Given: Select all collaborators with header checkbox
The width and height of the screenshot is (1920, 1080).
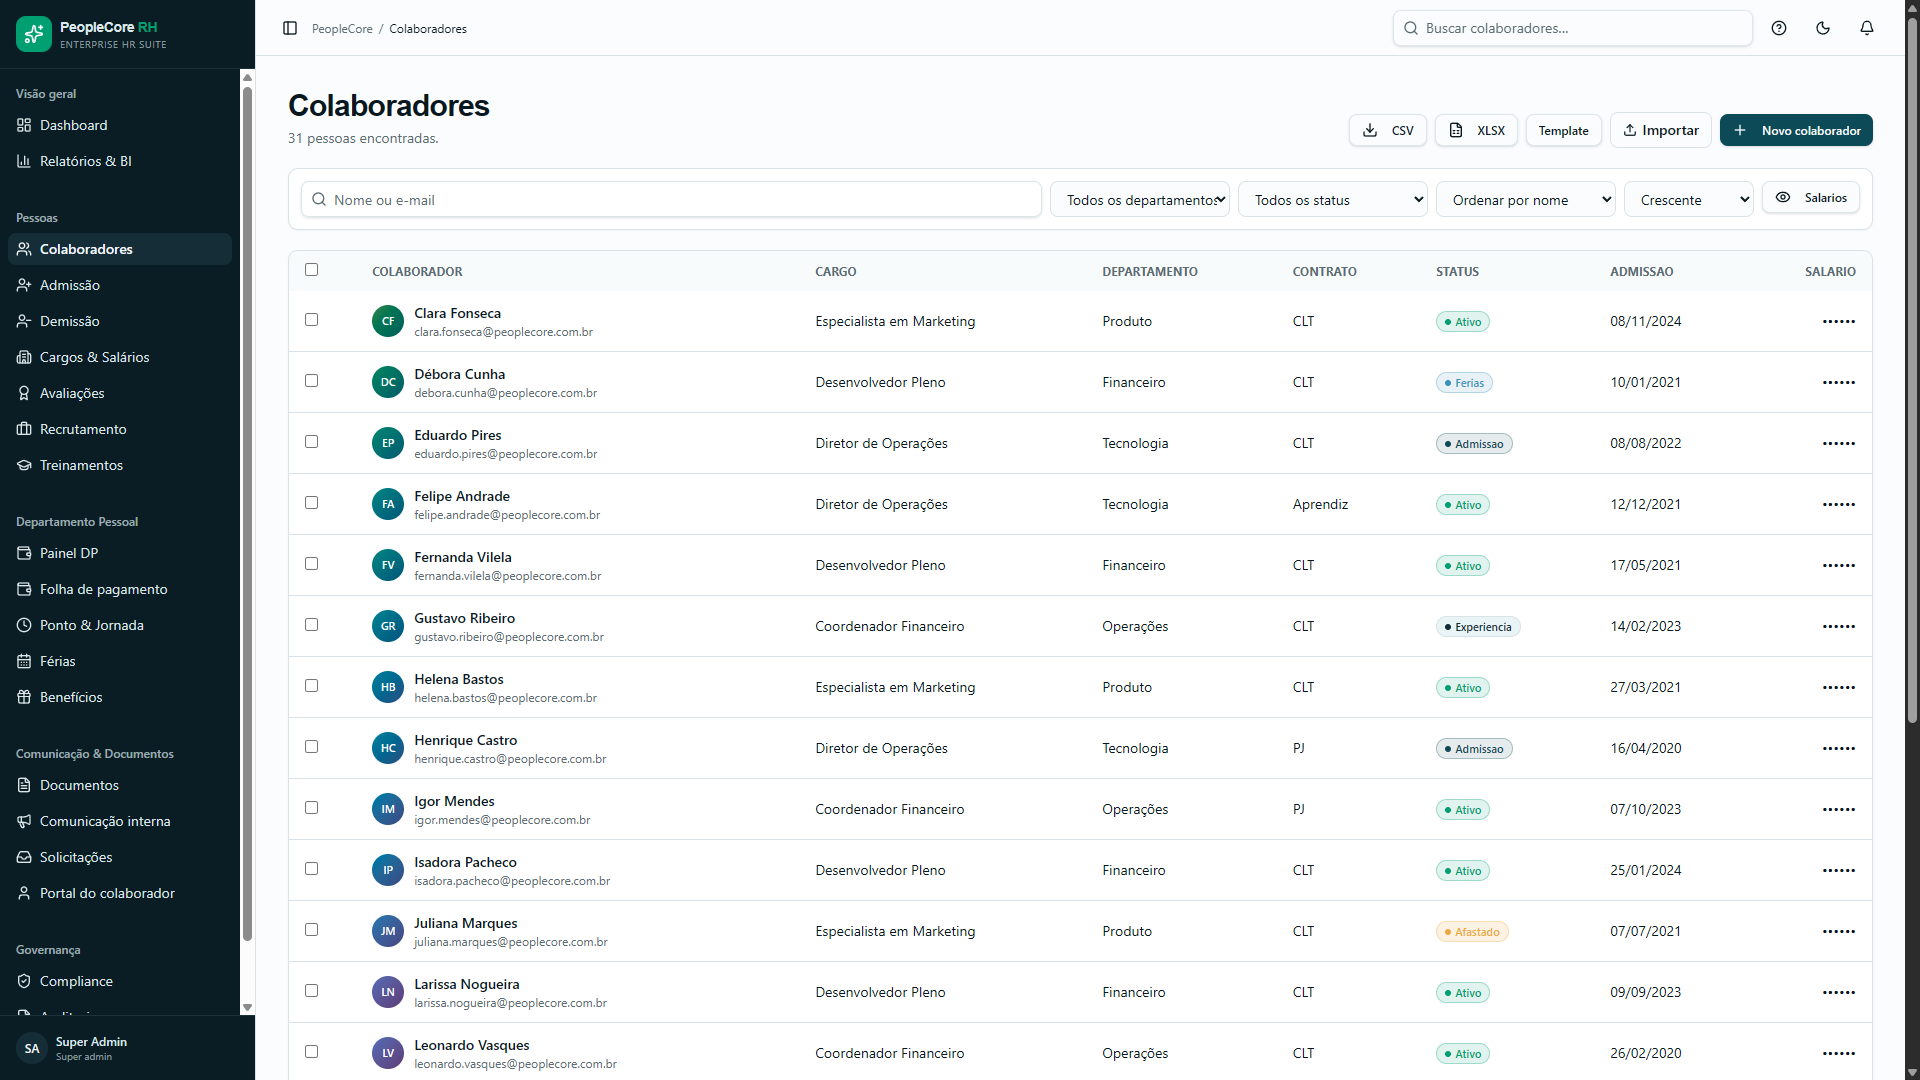Looking at the screenshot, I should (311, 270).
